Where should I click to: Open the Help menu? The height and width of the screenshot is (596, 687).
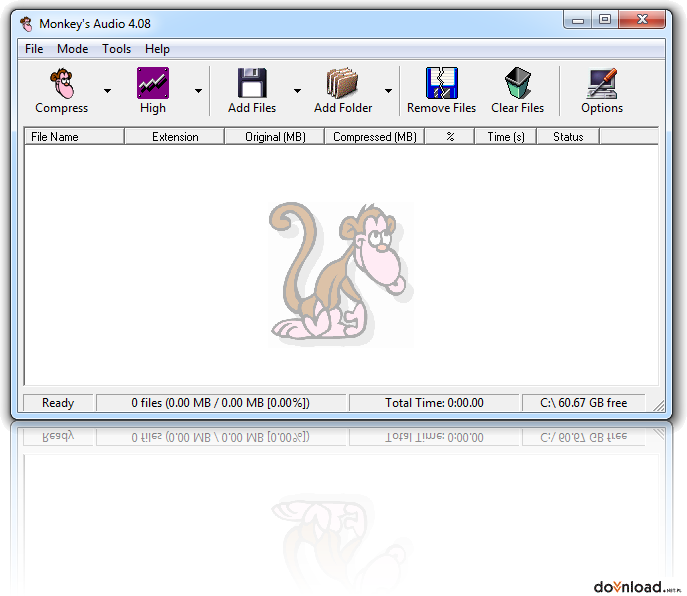pyautogui.click(x=157, y=49)
